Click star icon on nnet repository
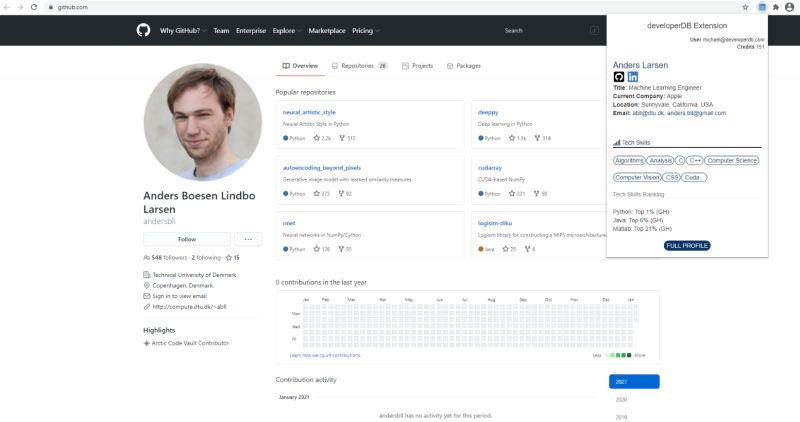This screenshot has width=800, height=422. click(316, 249)
